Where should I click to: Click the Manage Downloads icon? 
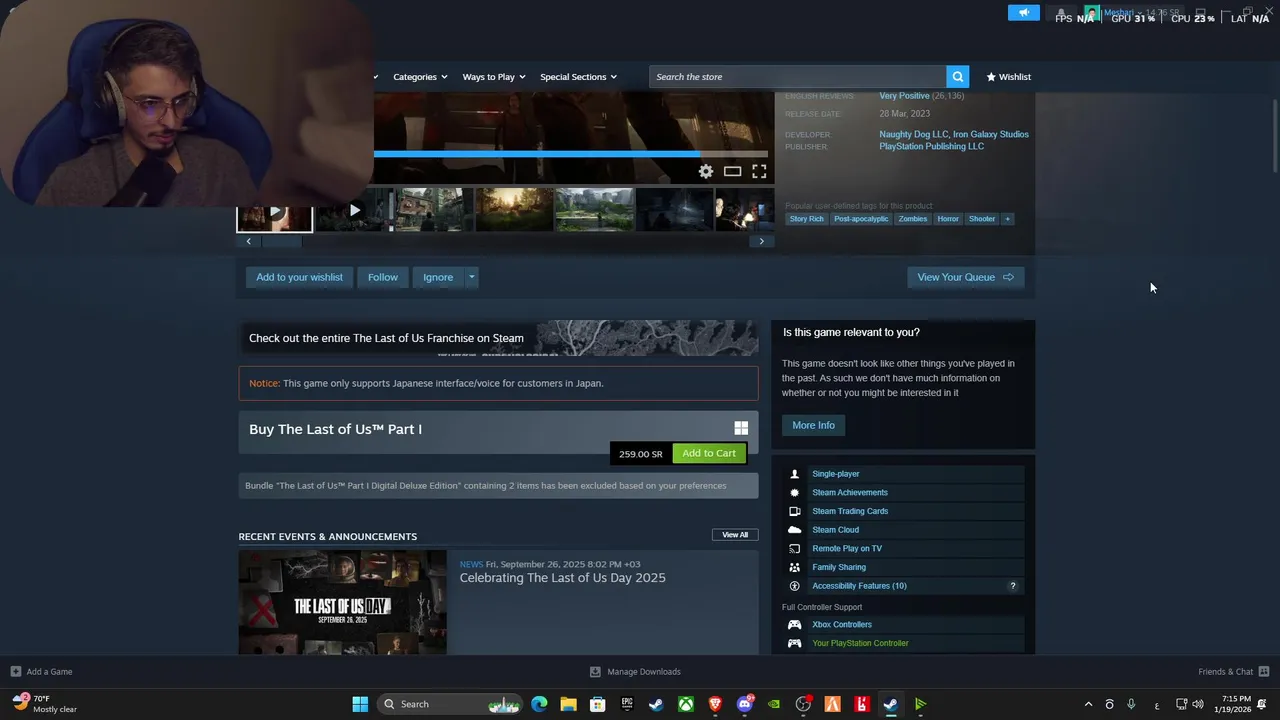pyautogui.click(x=595, y=671)
